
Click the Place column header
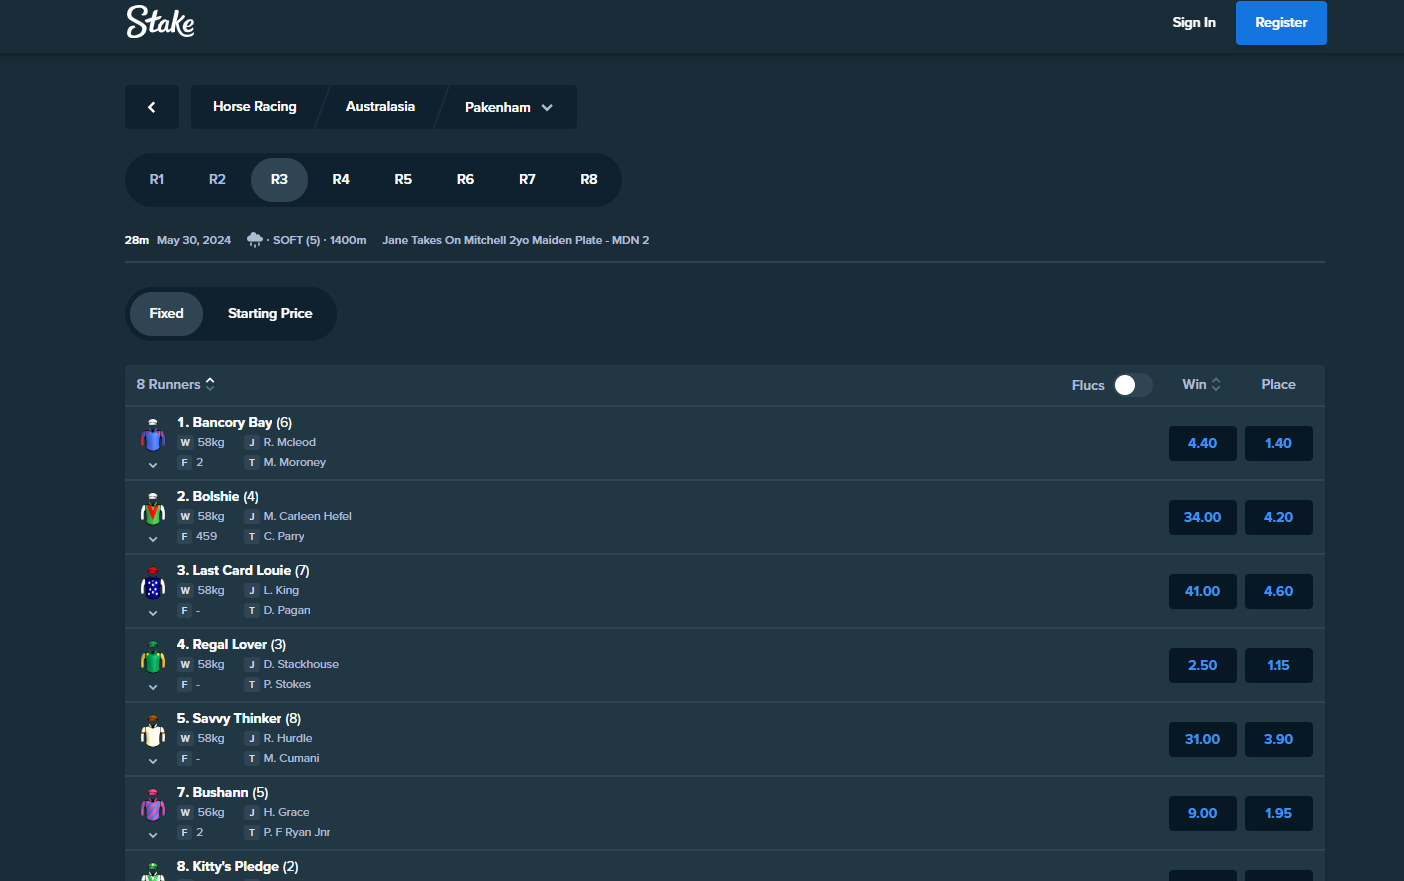tap(1278, 384)
